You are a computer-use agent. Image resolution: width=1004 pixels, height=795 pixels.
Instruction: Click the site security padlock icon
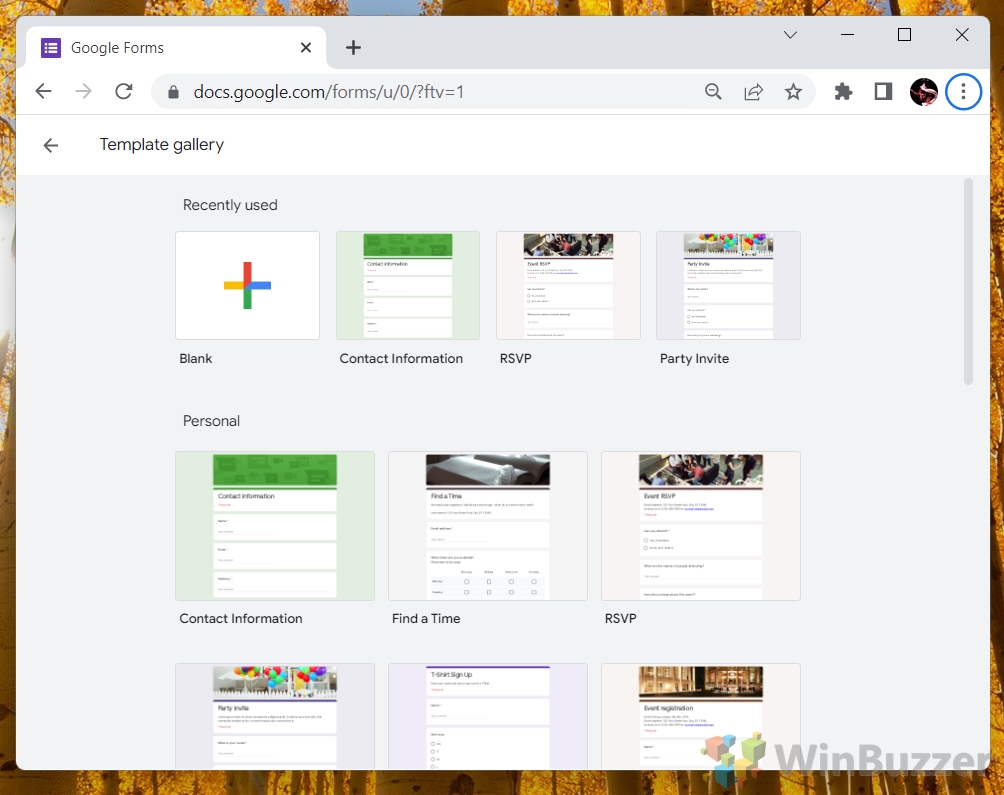pos(173,91)
